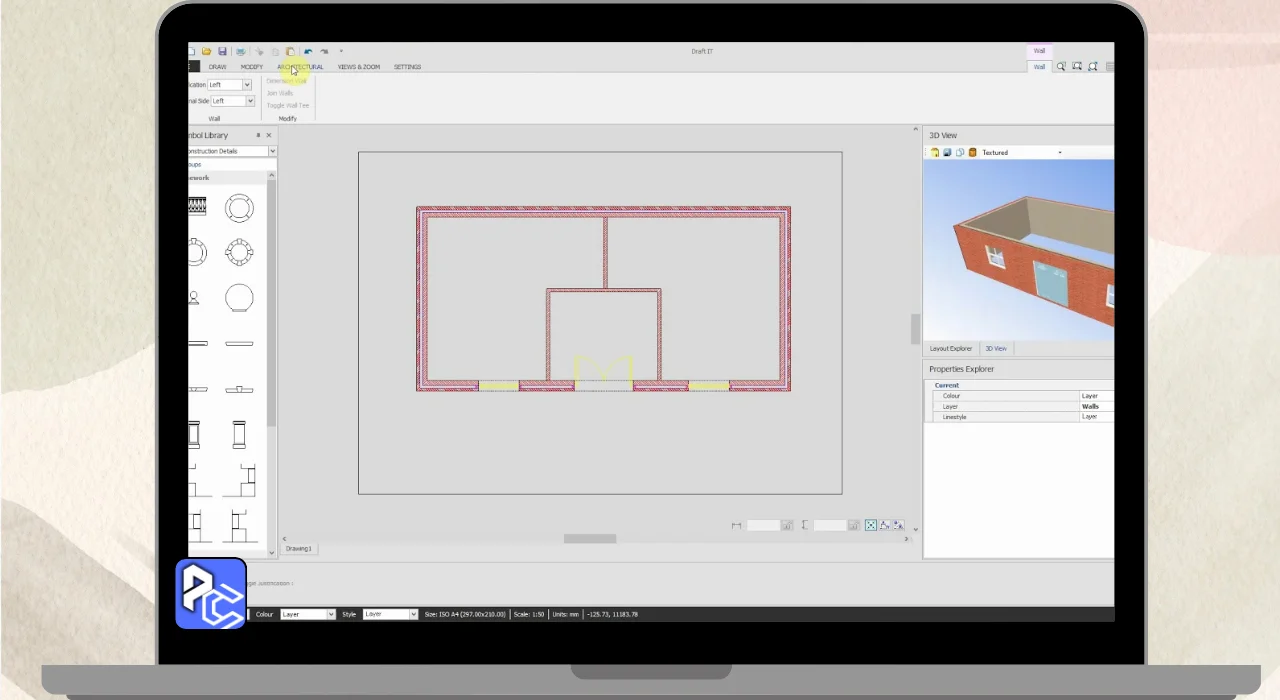Click the magnifier zoom icon beside Wall tab
This screenshot has height=700, width=1280.
pos(1061,67)
